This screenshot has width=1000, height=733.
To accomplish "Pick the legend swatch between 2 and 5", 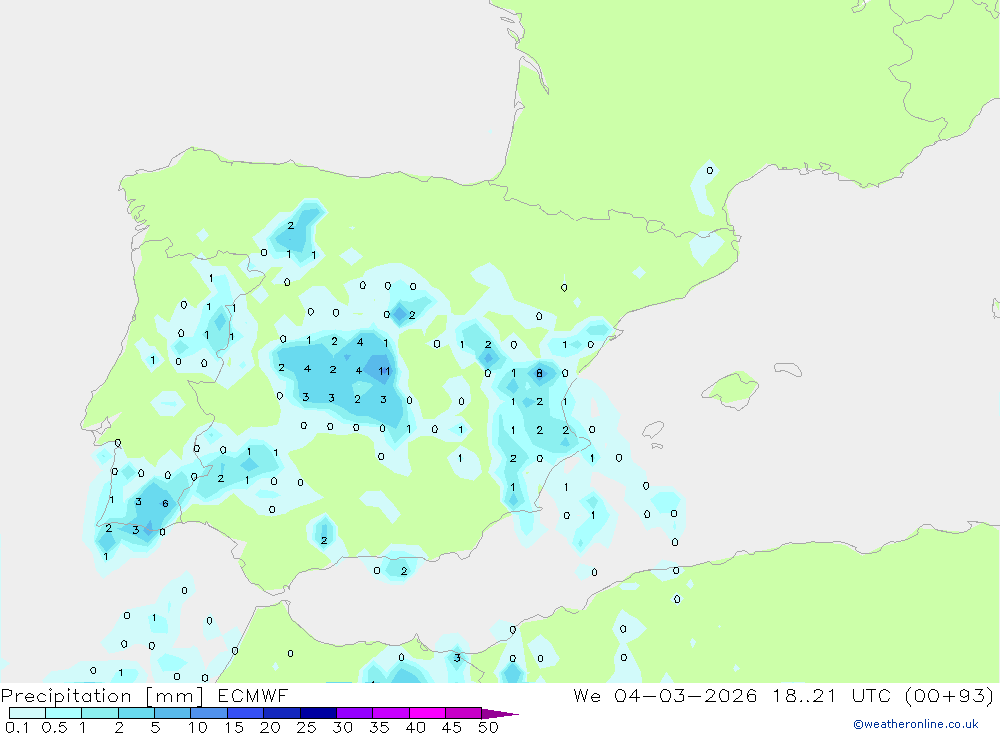I will click(x=136, y=713).
